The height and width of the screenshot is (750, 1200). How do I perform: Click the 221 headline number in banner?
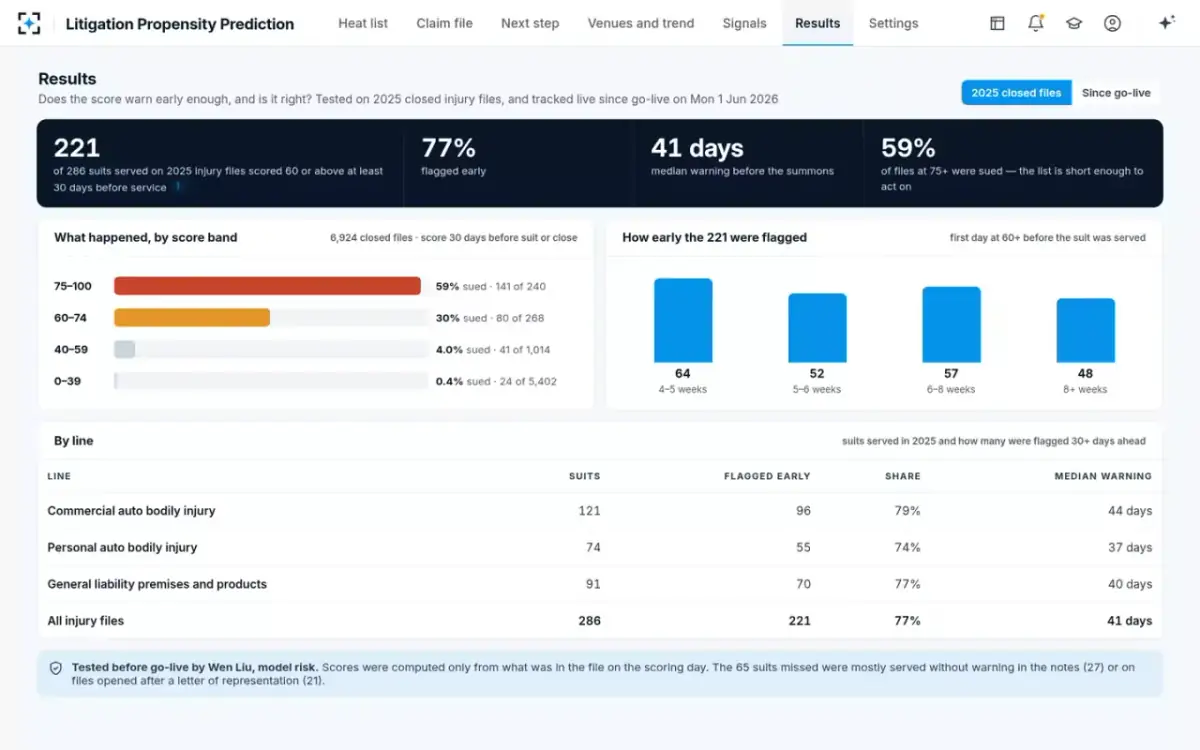[77, 148]
